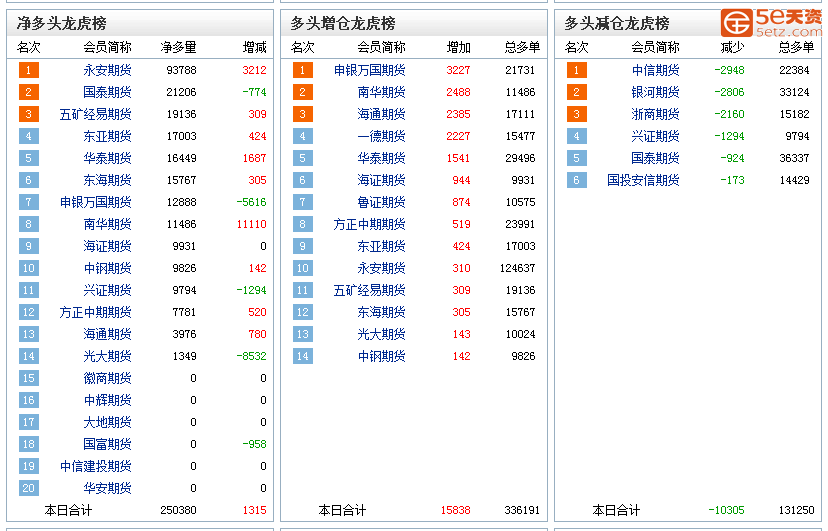Select the 浙商期货 member link
The height and width of the screenshot is (531, 828).
point(655,115)
